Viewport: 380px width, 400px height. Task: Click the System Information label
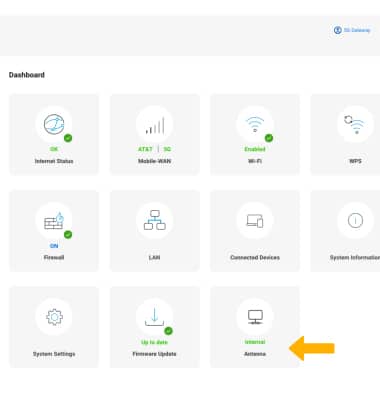[x=355, y=258]
